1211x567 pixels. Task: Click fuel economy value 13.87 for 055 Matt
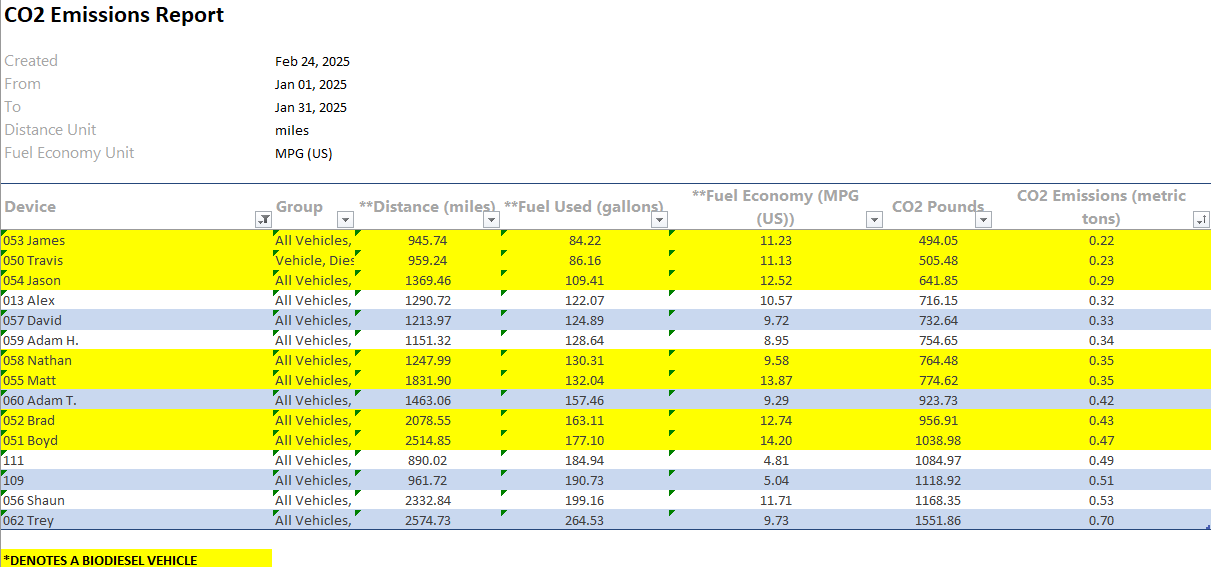tap(776, 380)
